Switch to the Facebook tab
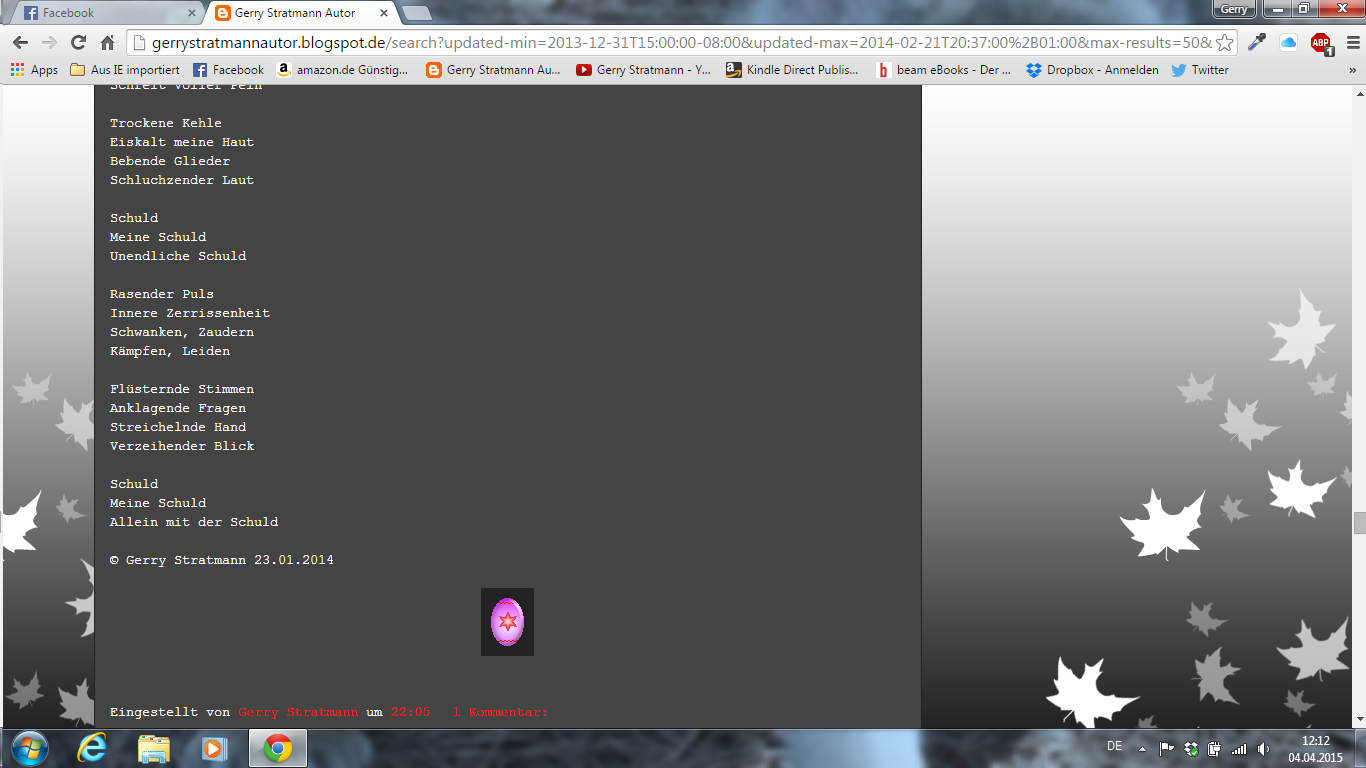 (x=103, y=13)
